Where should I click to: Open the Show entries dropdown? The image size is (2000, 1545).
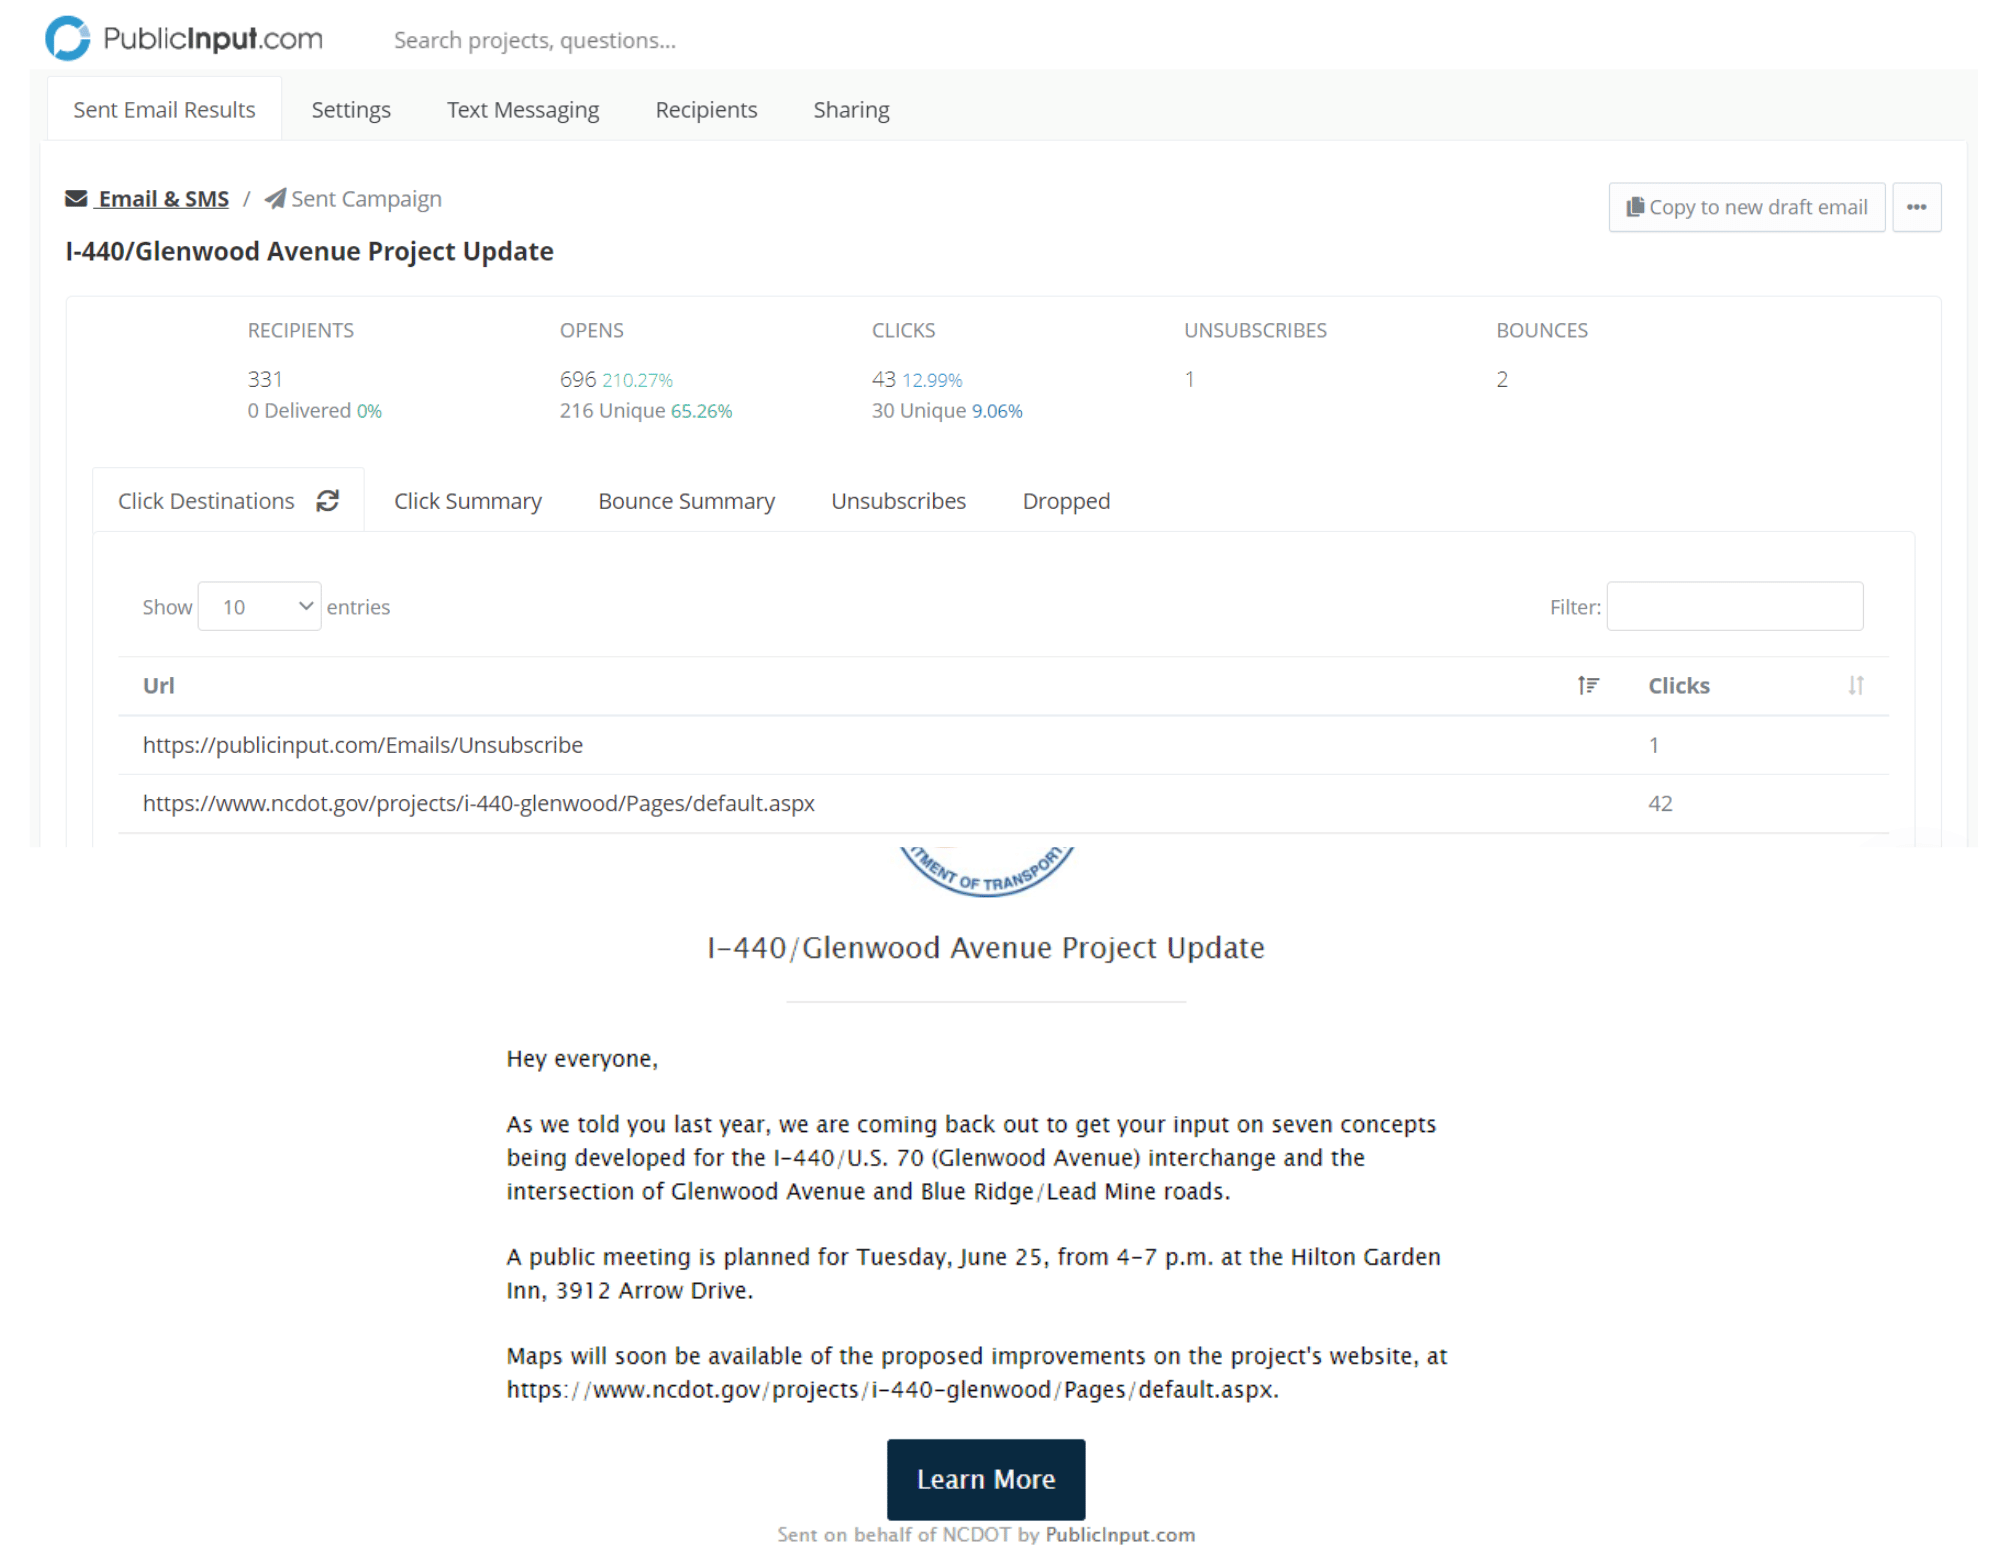(259, 606)
